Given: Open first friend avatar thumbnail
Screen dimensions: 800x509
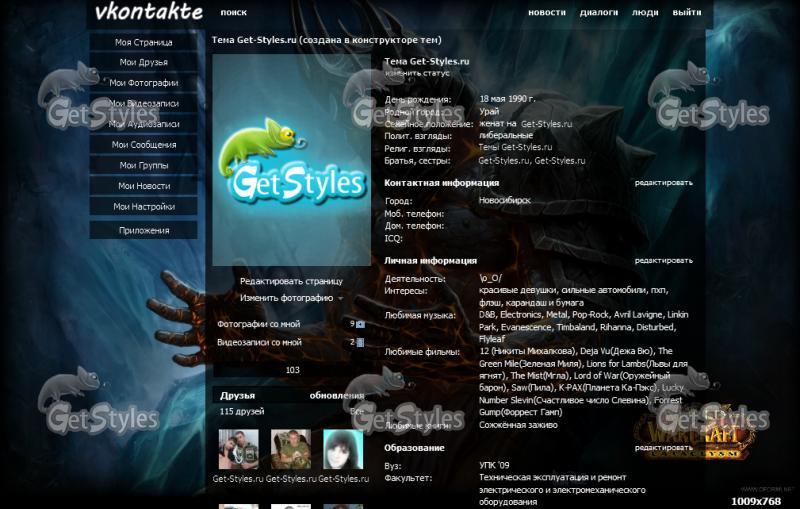Looking at the screenshot, I should 238,449.
